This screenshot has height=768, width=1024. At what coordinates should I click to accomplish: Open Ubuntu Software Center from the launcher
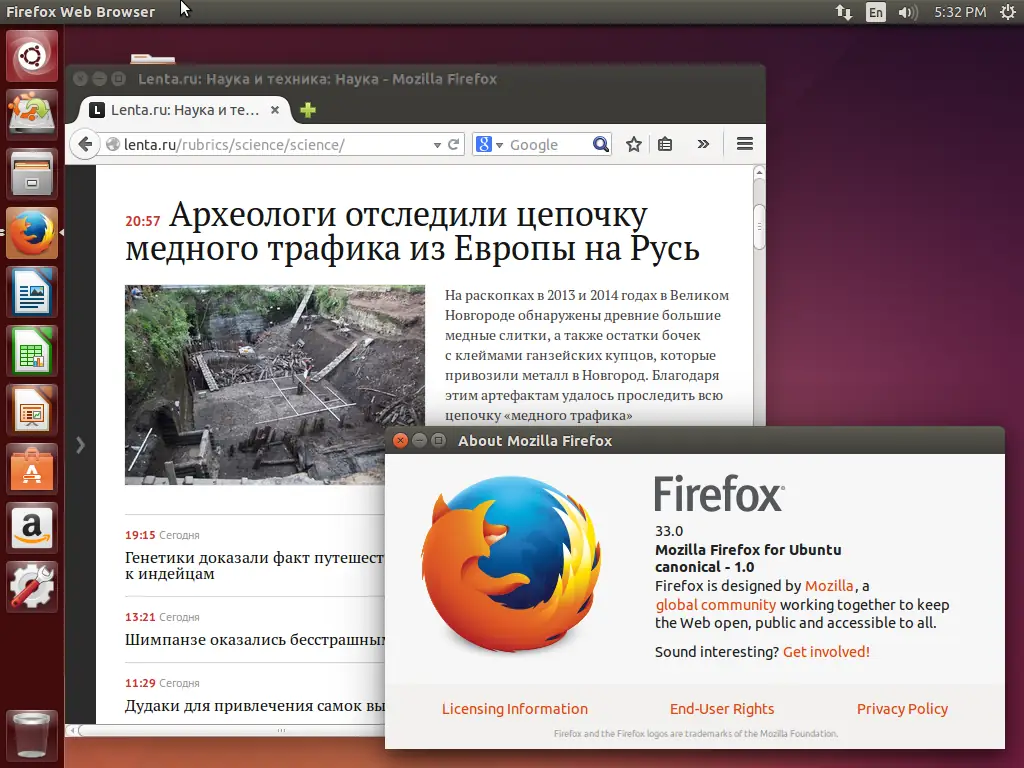tap(31, 469)
